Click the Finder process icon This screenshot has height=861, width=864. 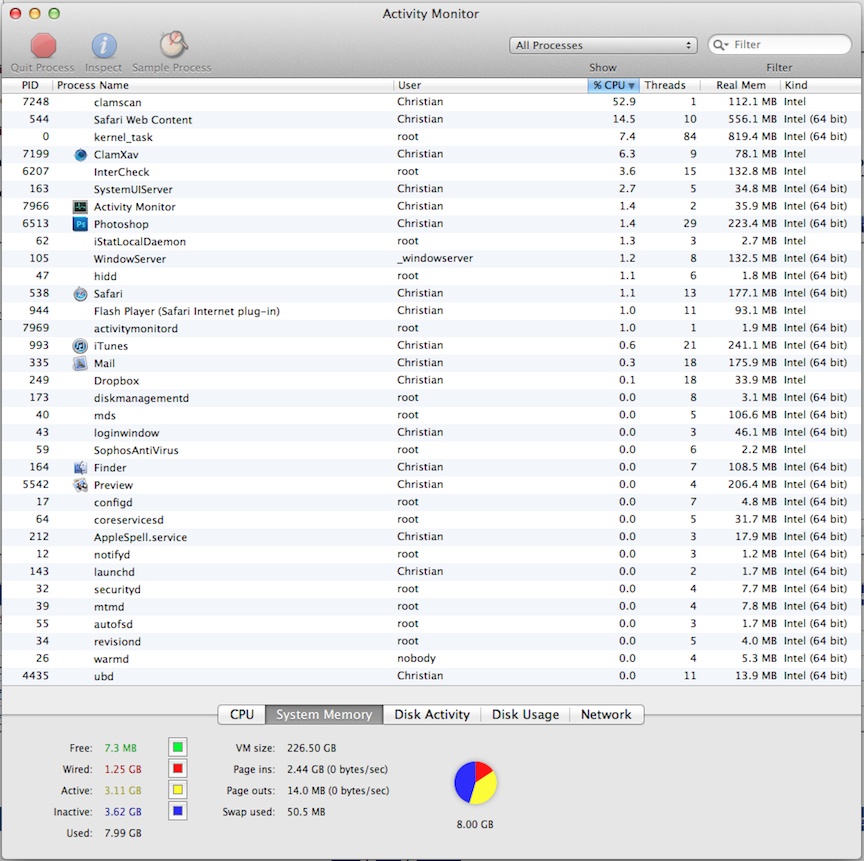click(x=80, y=468)
